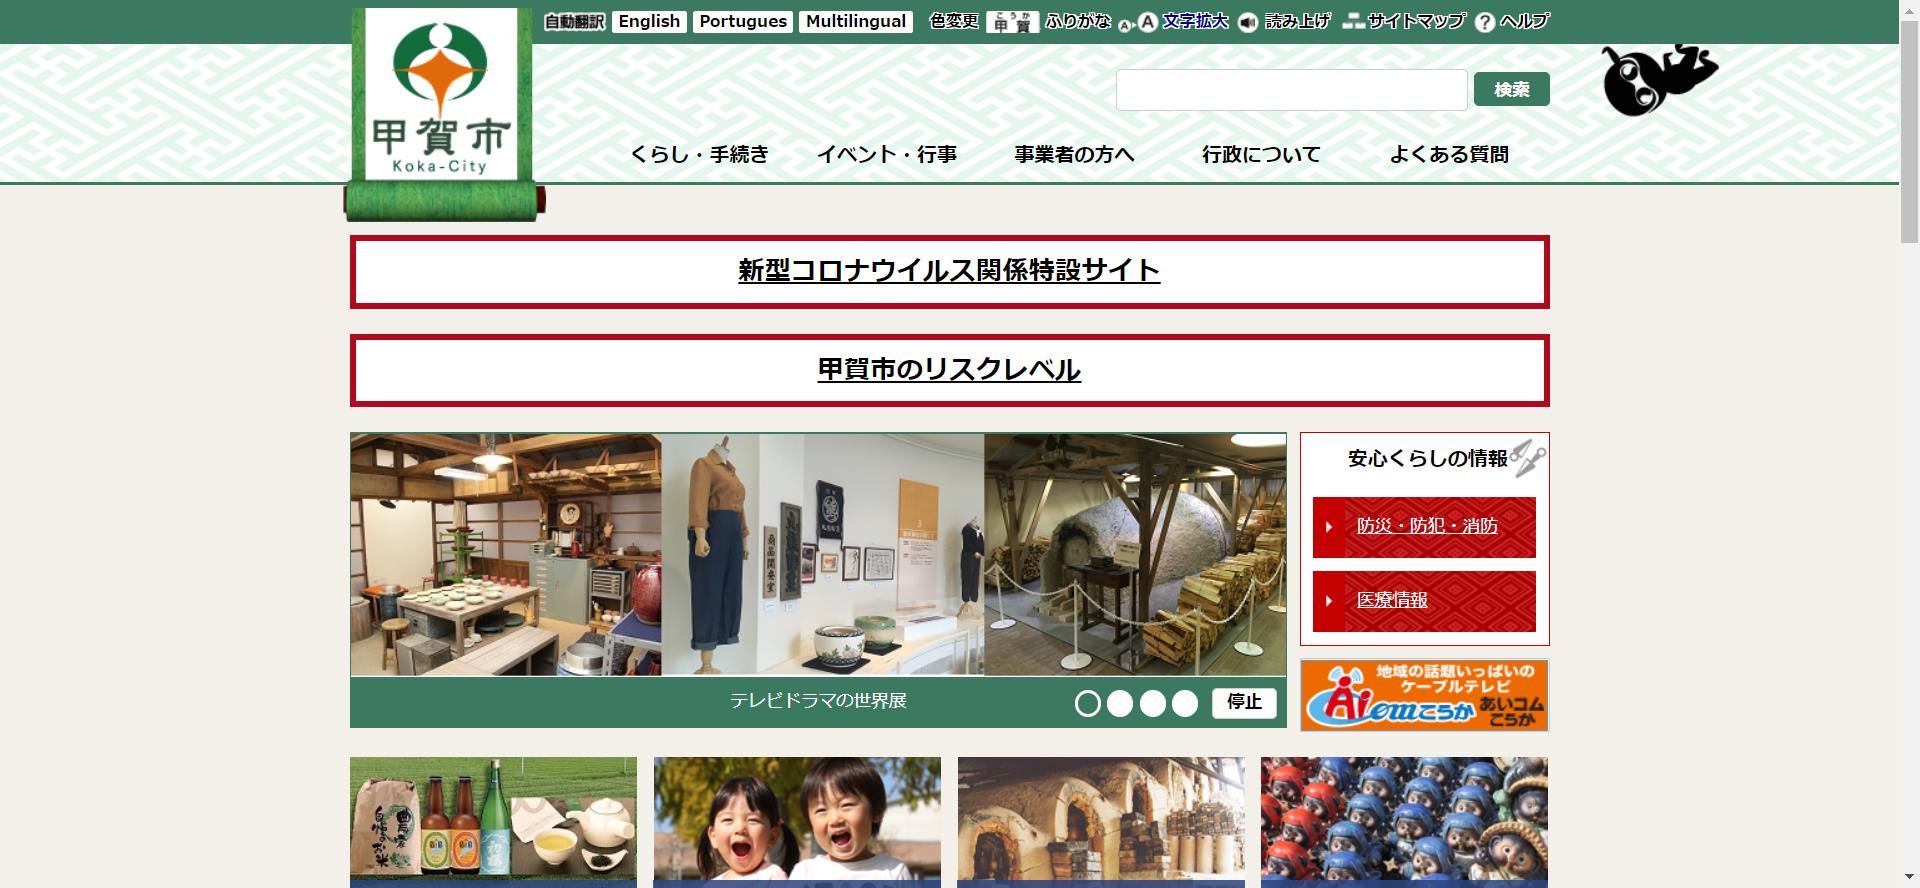Click the tanuki figurines photo
This screenshot has height=888, width=1920.
point(1404,822)
